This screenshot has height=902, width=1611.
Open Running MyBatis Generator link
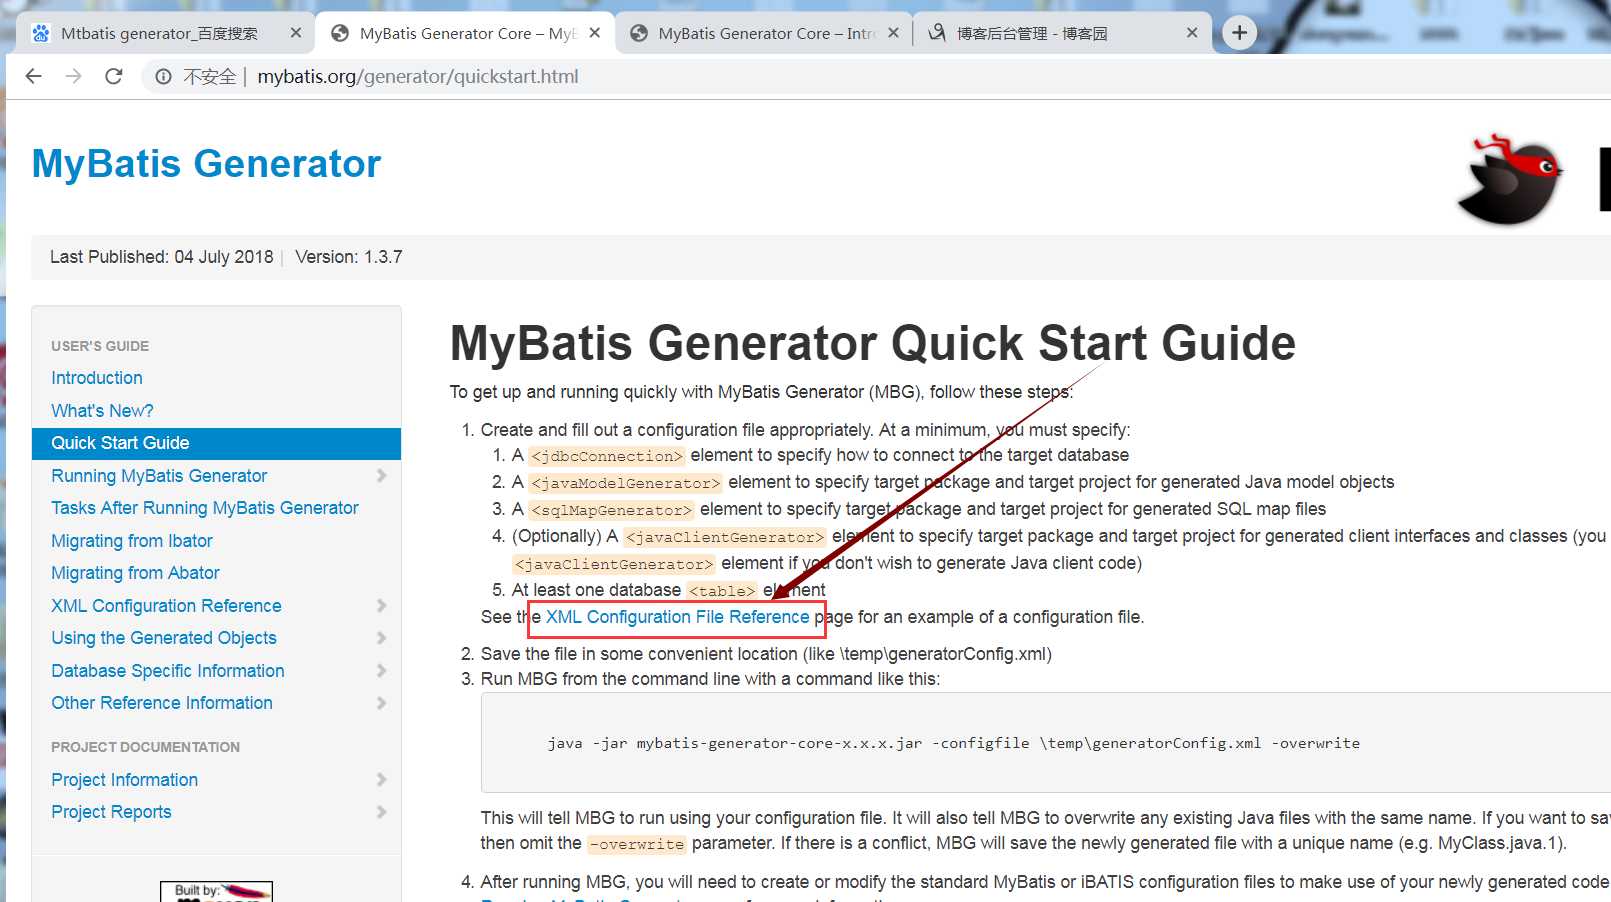coord(159,476)
